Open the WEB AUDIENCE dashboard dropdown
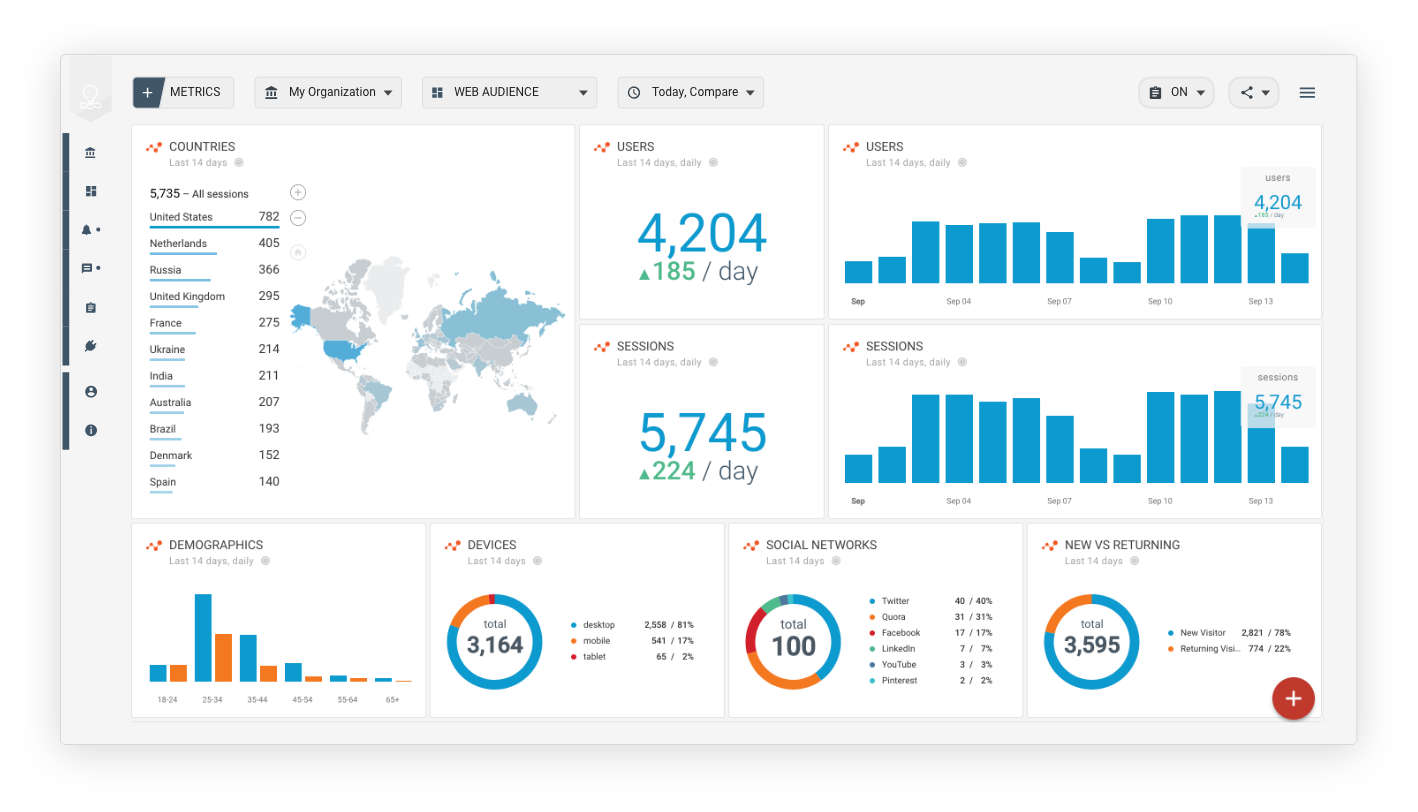The image size is (1418, 812). coord(509,92)
